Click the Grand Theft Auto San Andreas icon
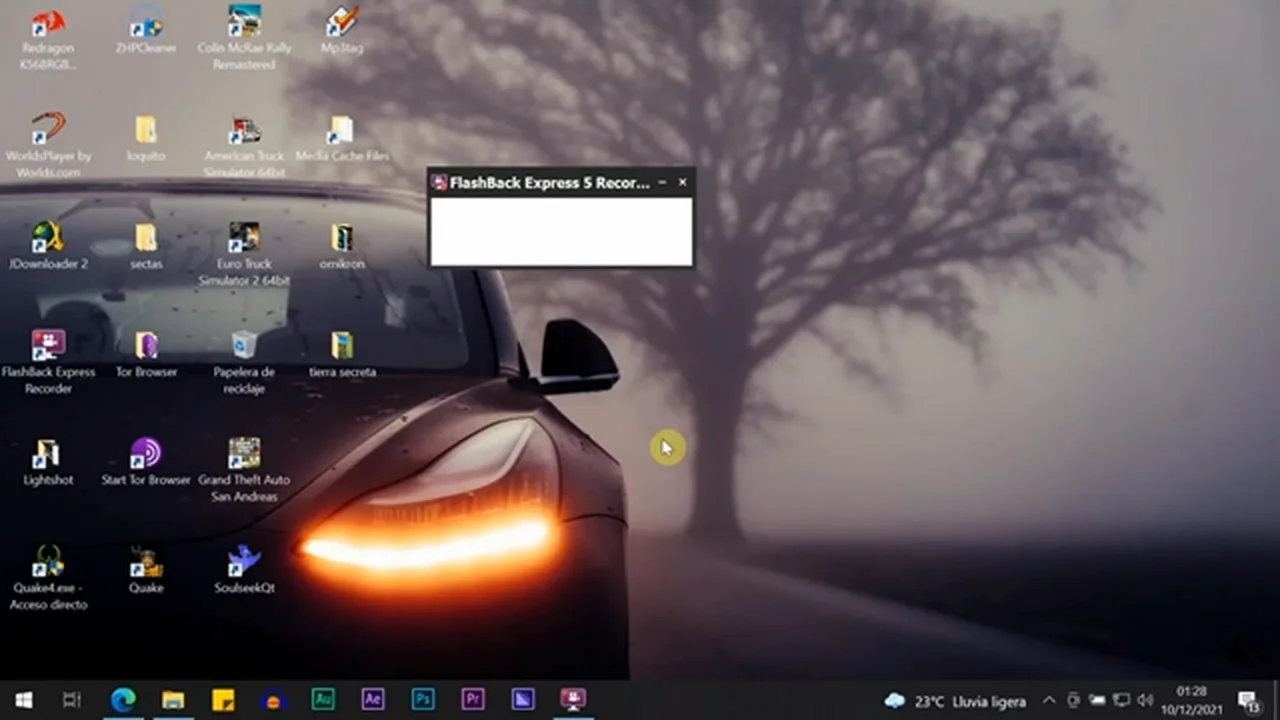1280x720 pixels. (244, 455)
